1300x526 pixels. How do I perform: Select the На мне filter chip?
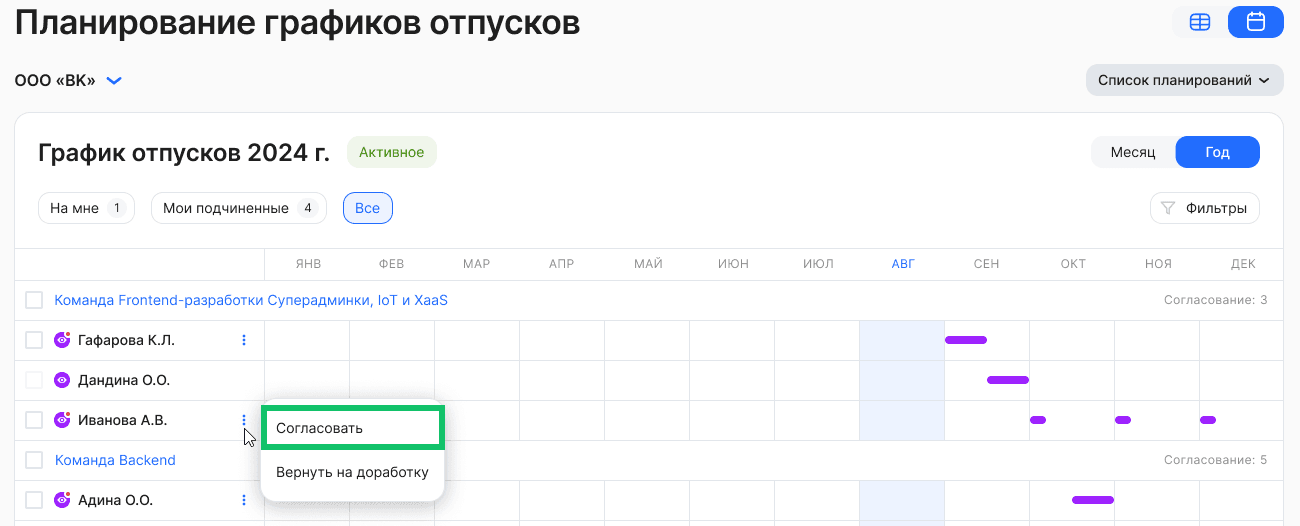tap(86, 208)
